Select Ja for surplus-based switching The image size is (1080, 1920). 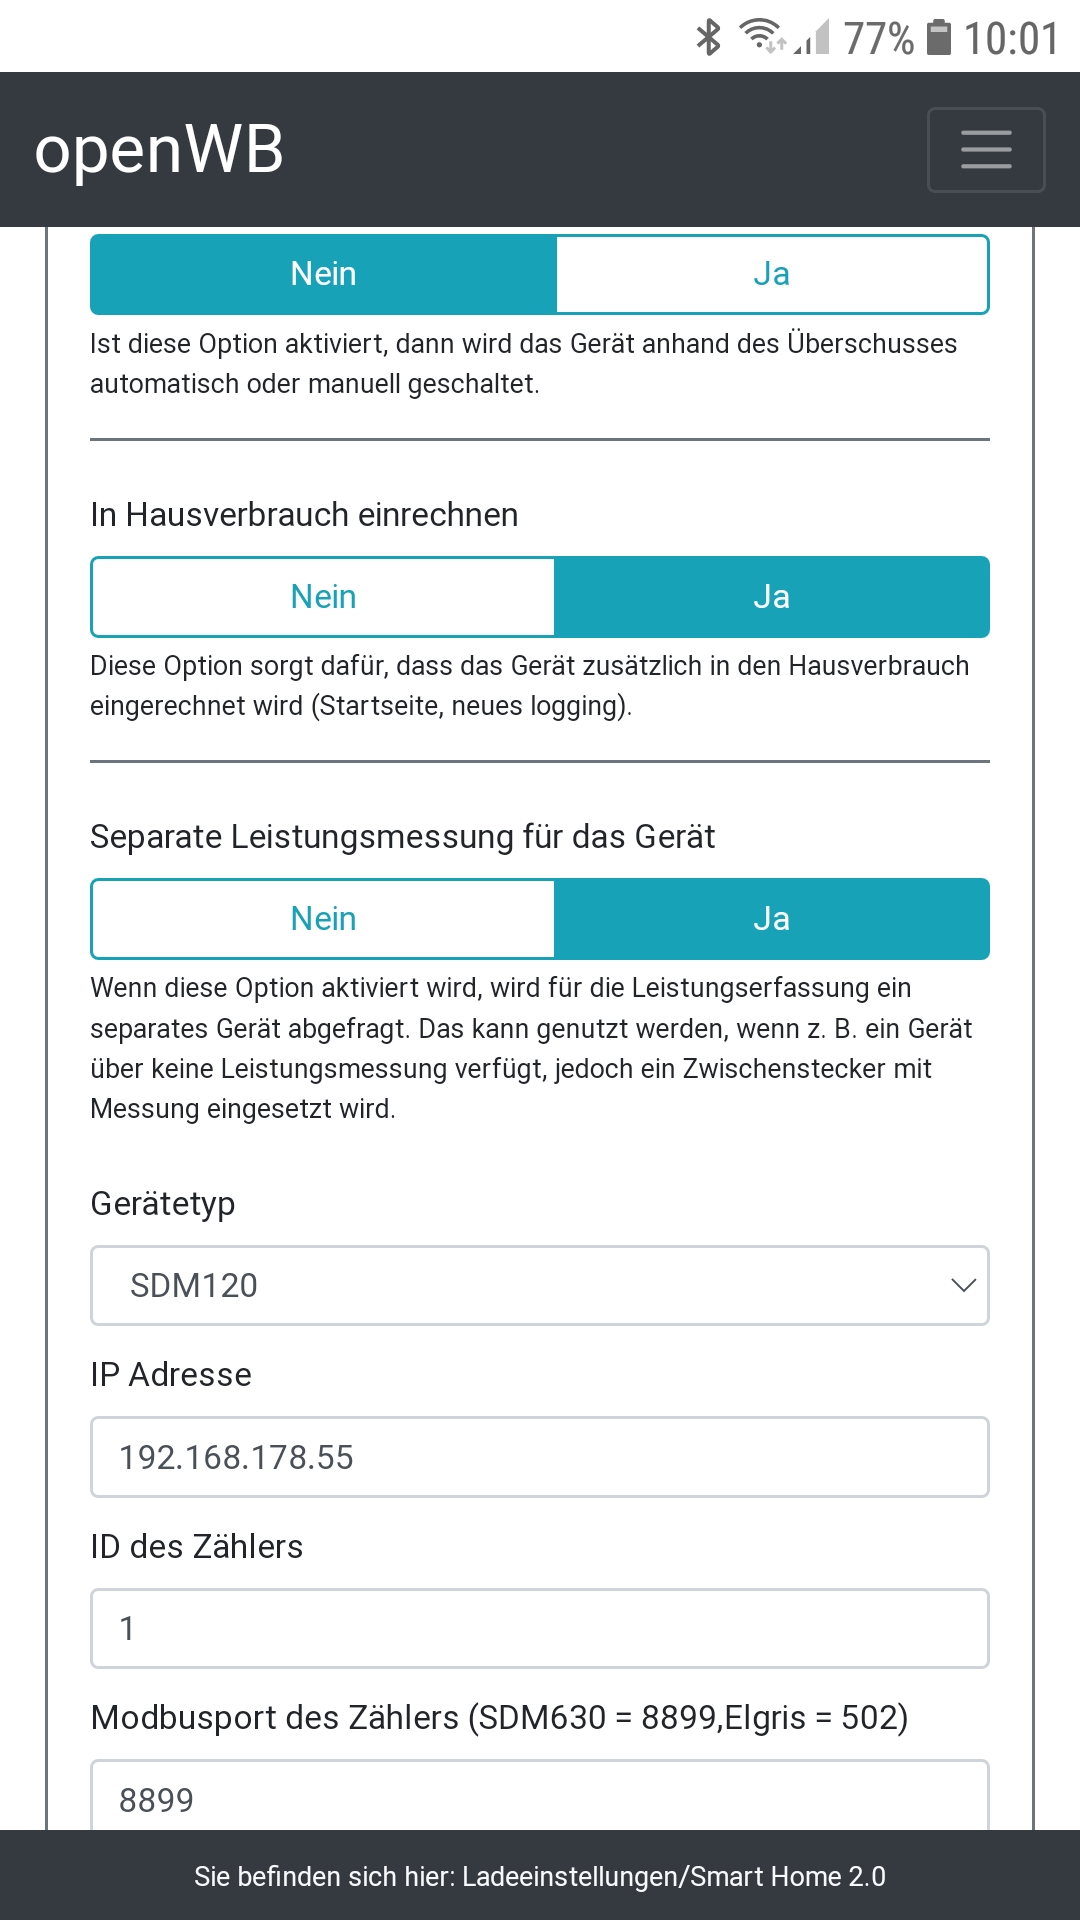click(x=771, y=274)
